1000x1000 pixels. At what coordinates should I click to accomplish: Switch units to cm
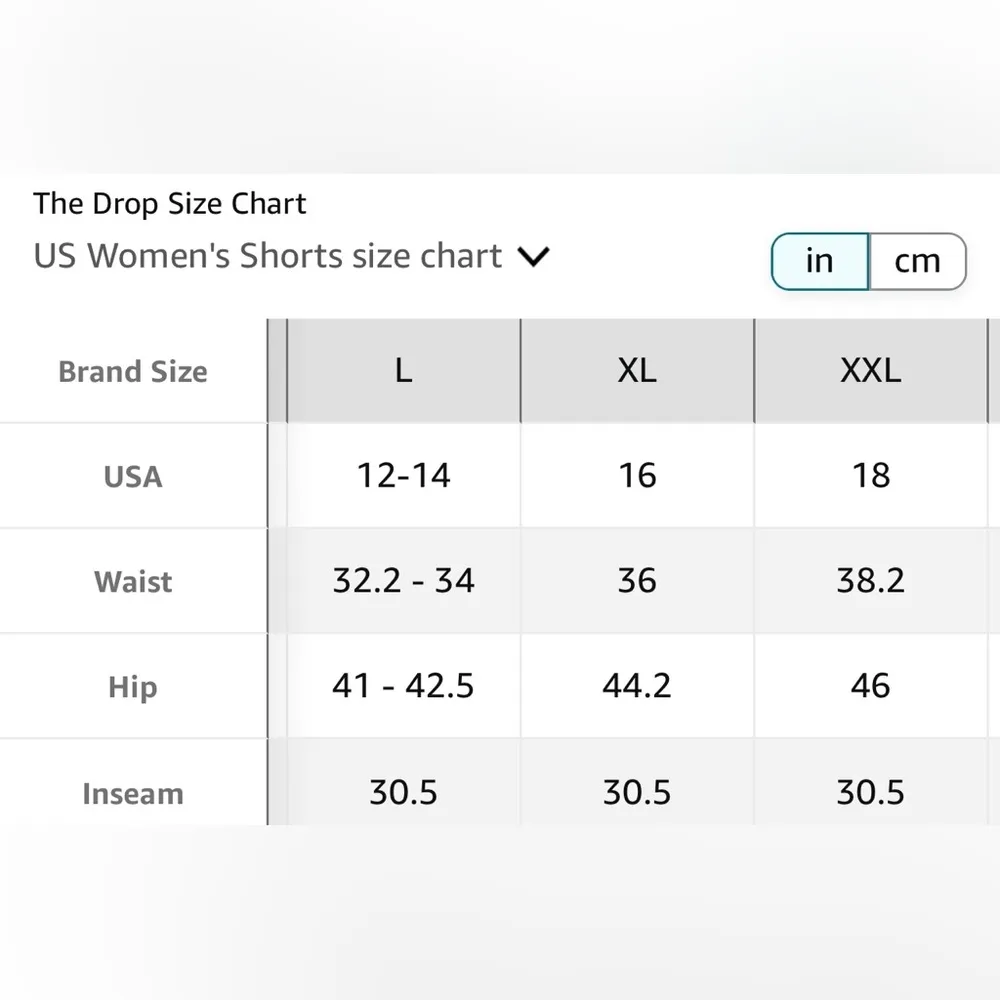pos(916,261)
